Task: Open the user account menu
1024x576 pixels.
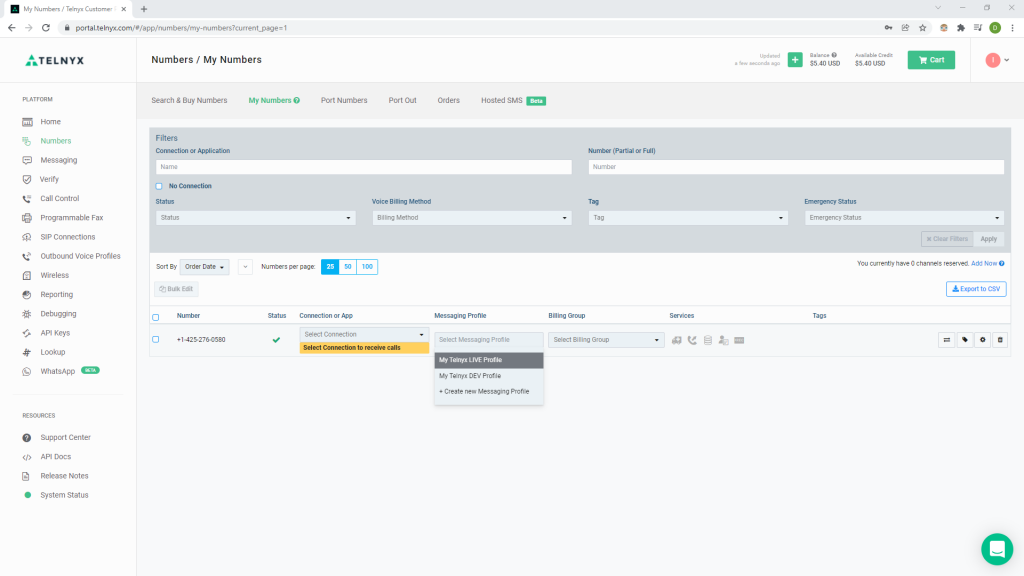Action: coord(997,60)
